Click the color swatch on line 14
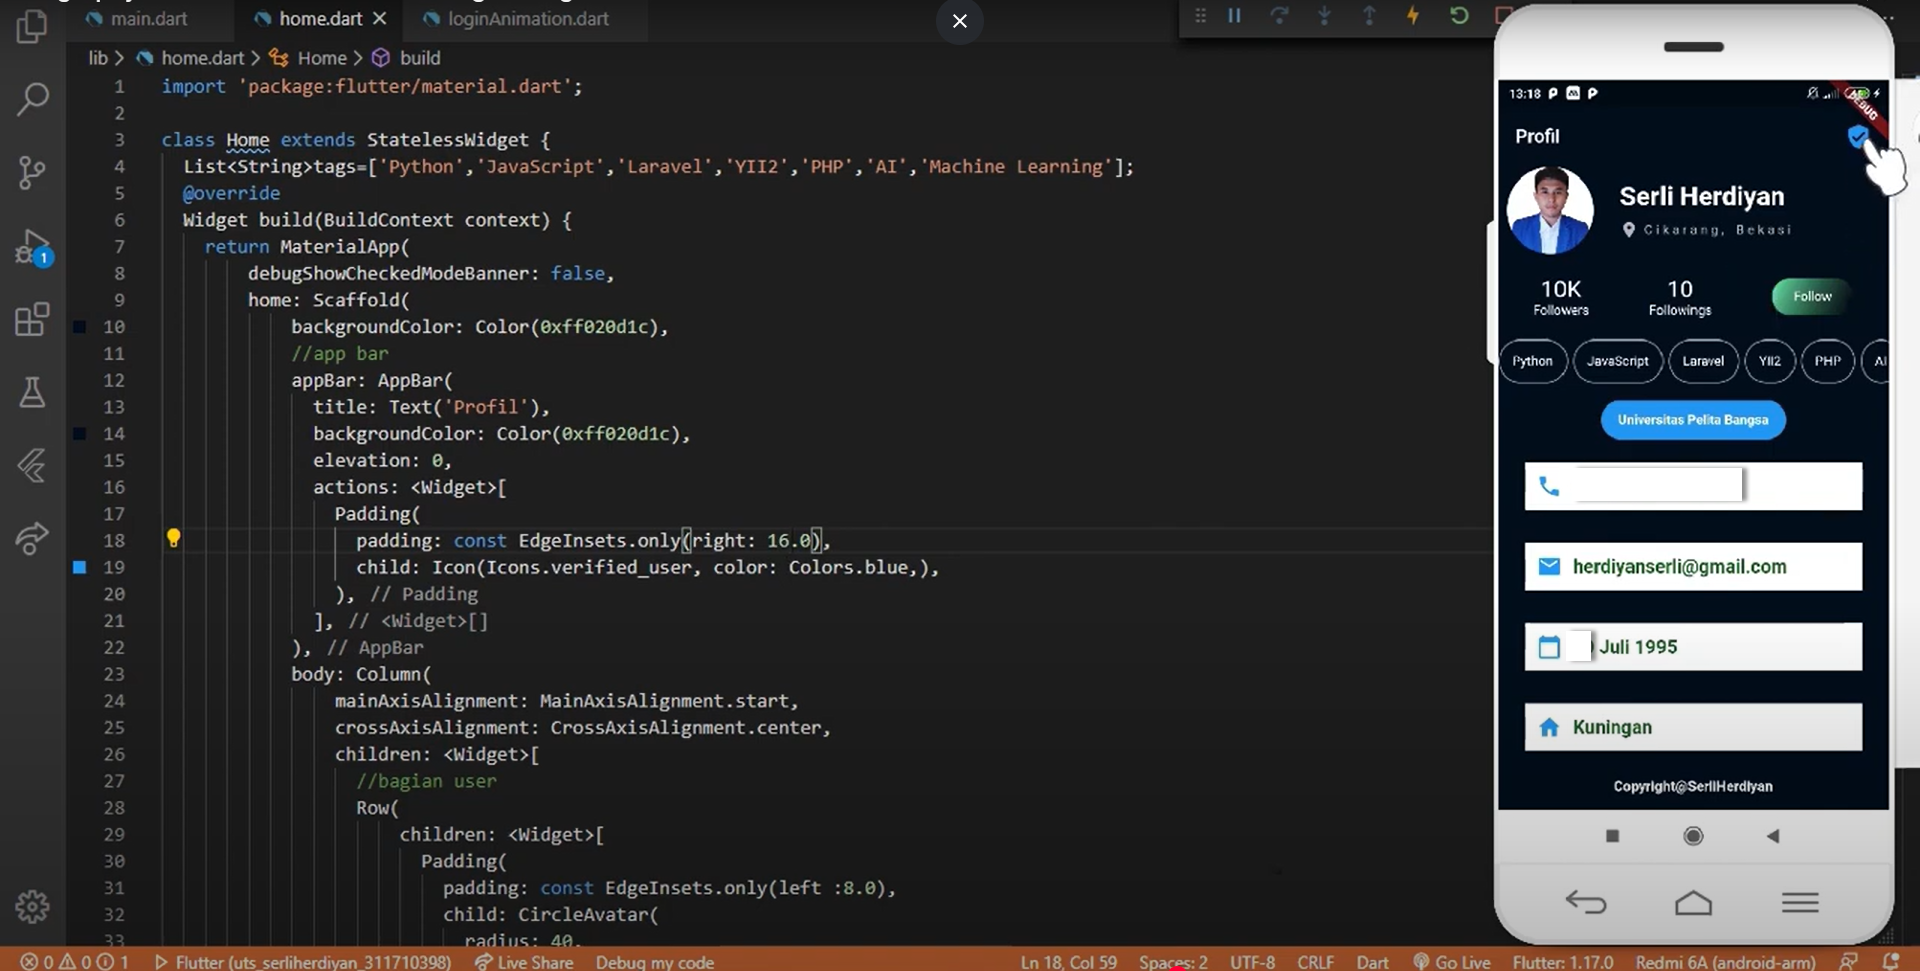The height and width of the screenshot is (971, 1920). pyautogui.click(x=80, y=433)
